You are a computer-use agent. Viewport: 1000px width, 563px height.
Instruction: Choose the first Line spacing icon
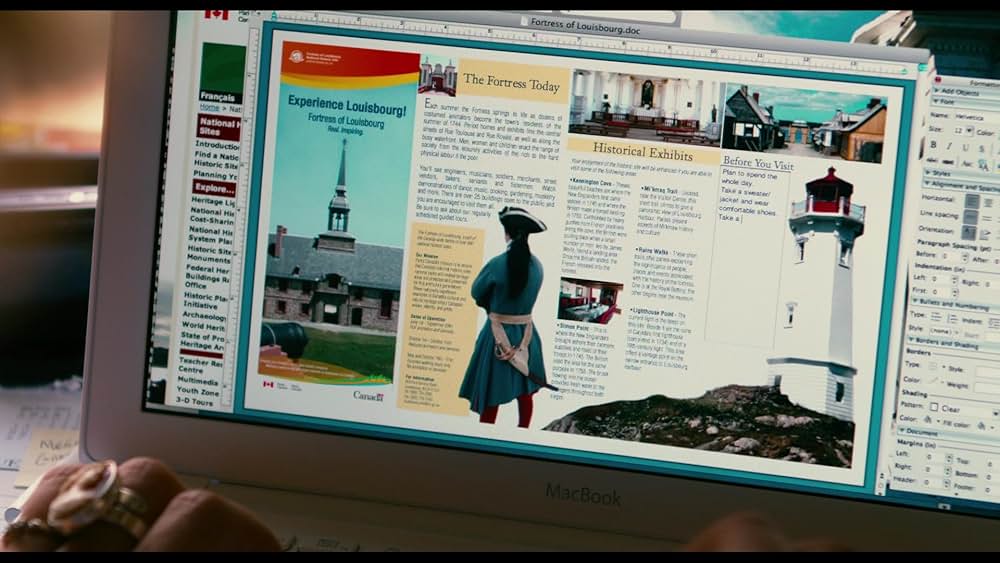(971, 217)
